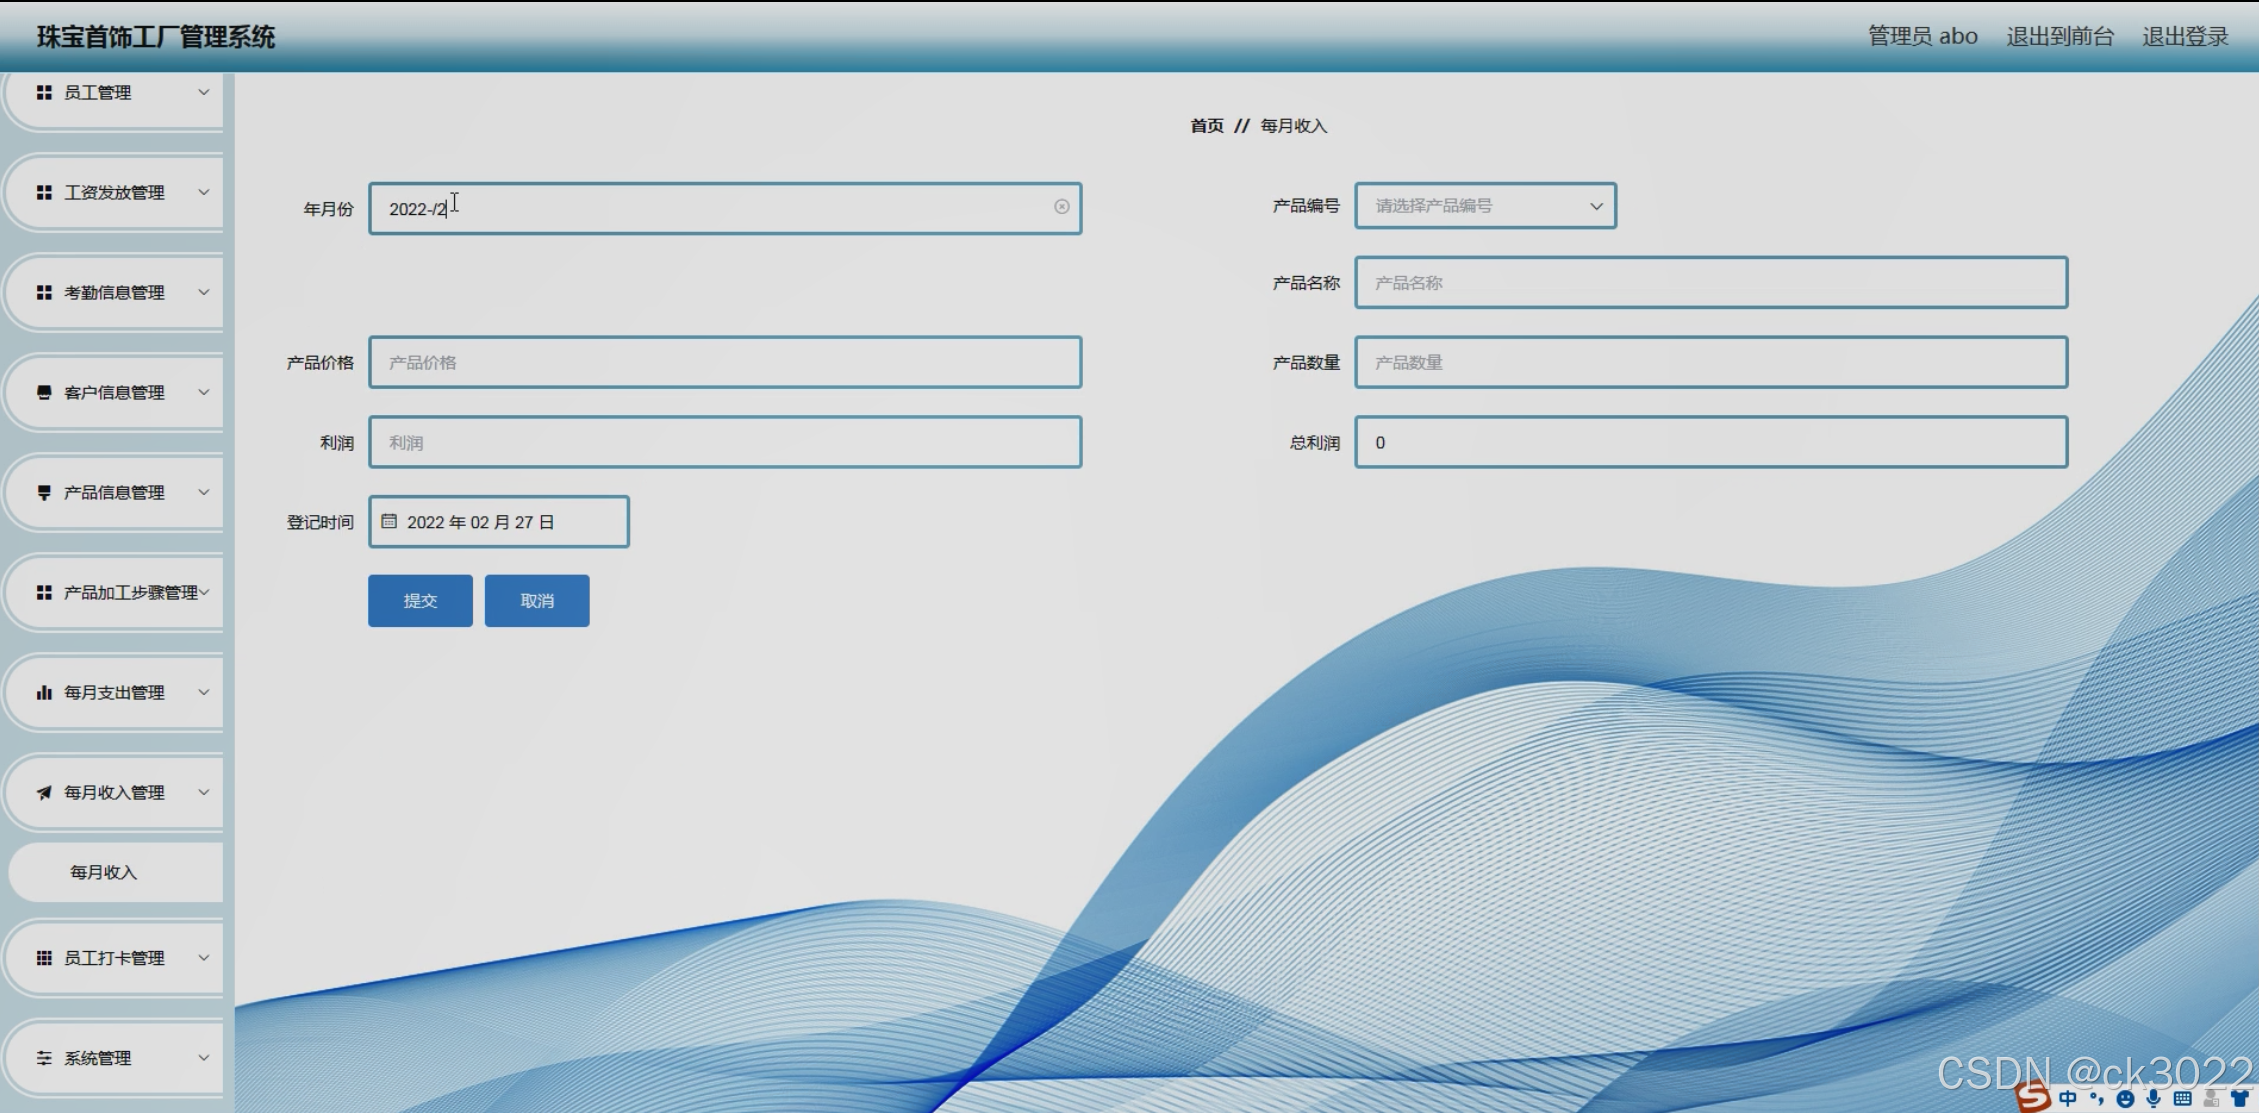This screenshot has height=1113, width=2259.
Task: Expand the 考勤信息管理 menu chevron
Action: click(x=204, y=292)
